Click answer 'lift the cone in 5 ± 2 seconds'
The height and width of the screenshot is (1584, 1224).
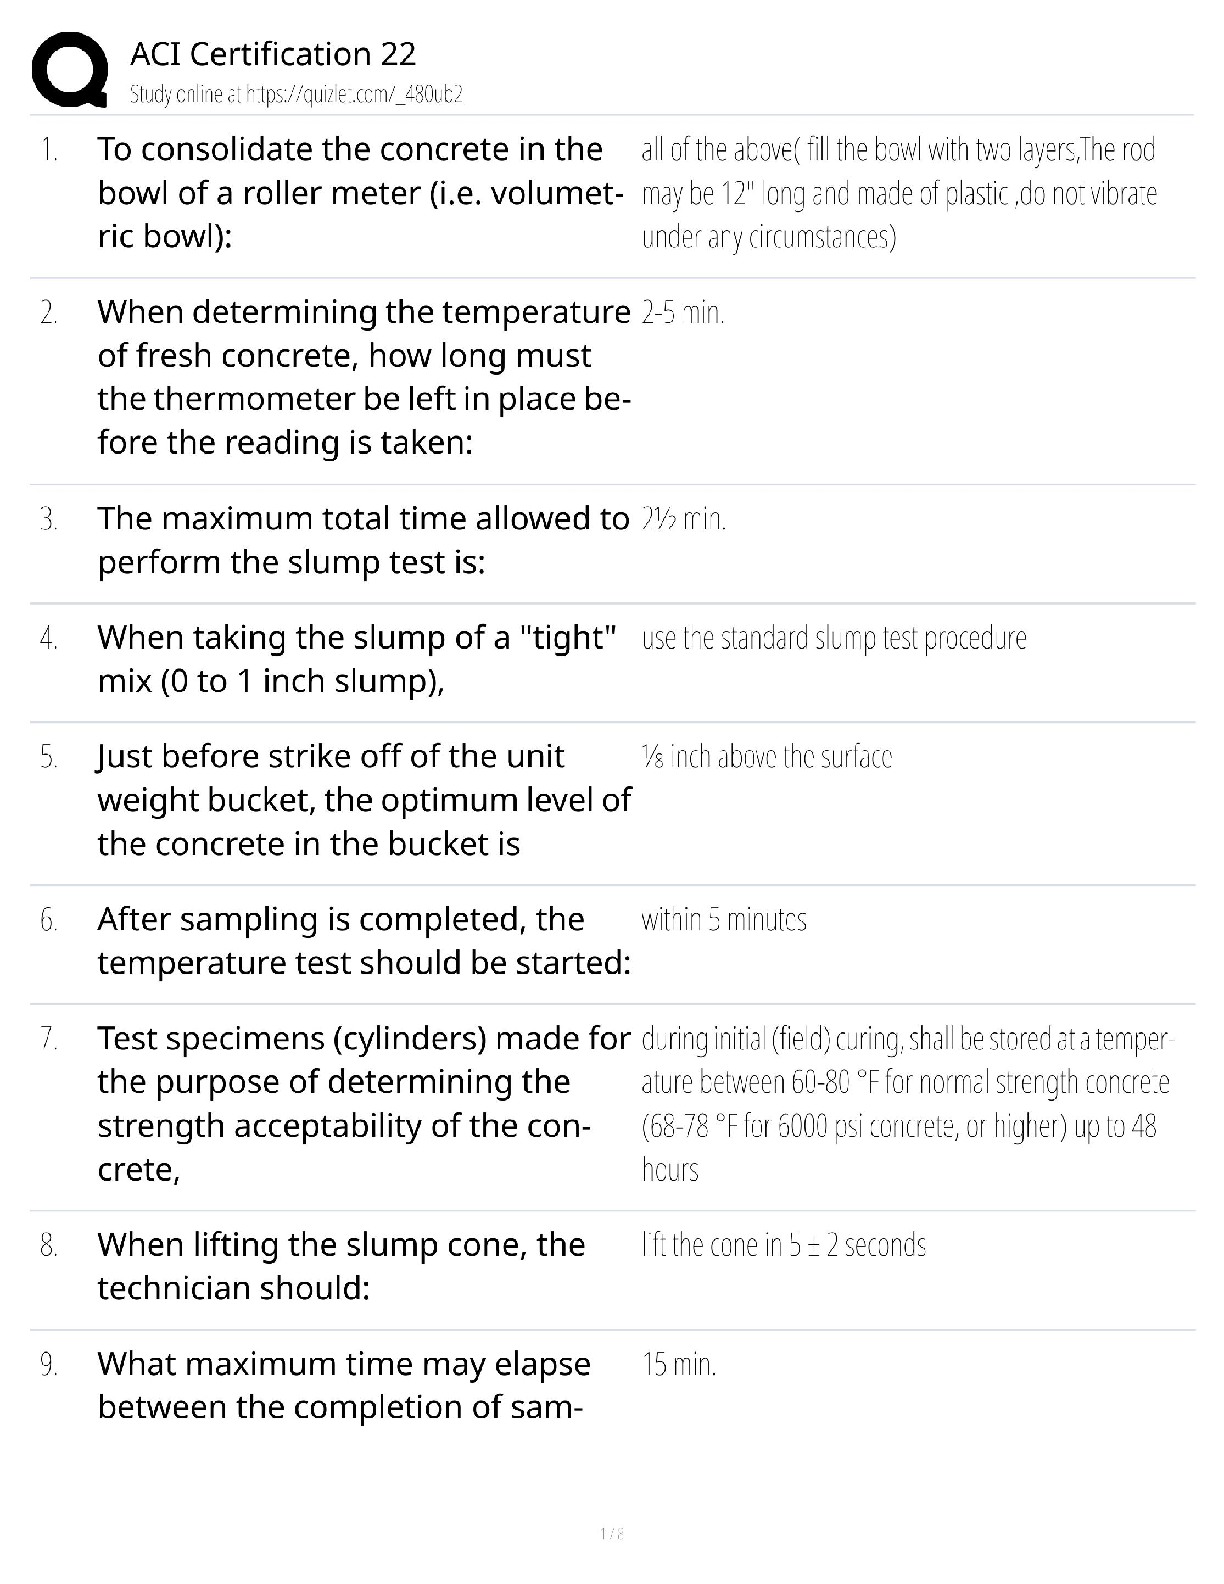(x=783, y=1245)
